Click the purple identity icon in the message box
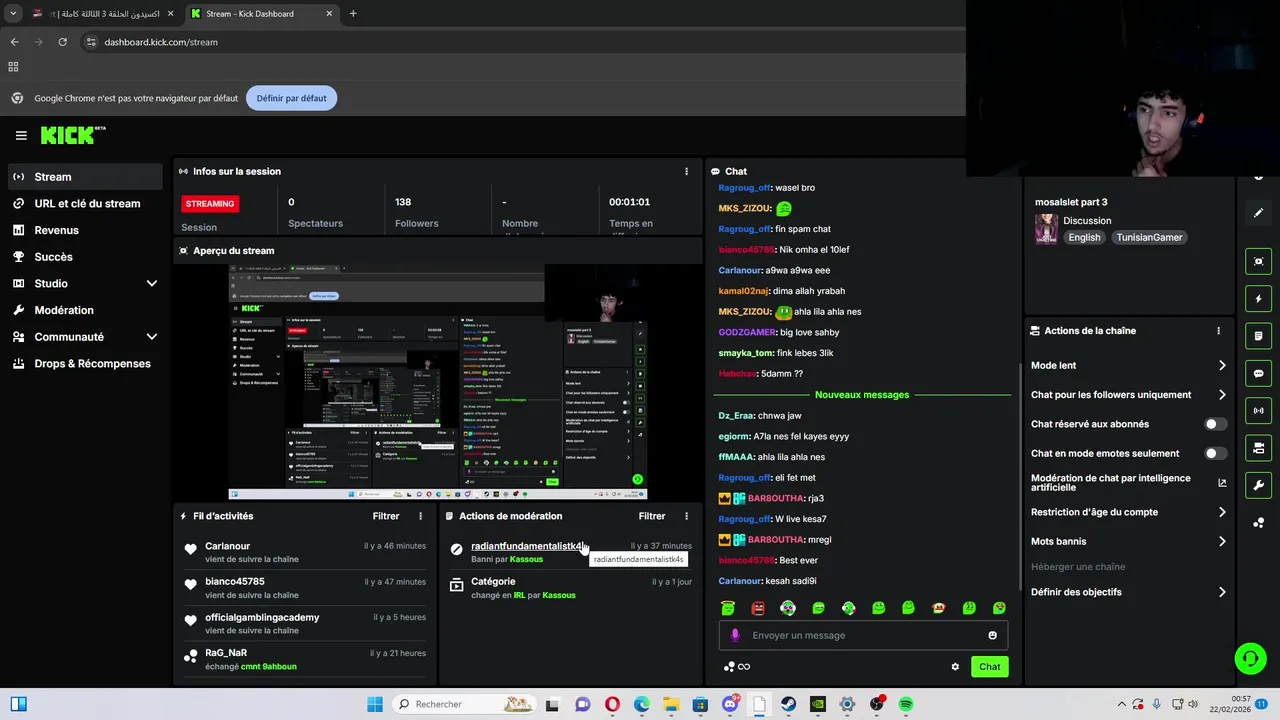 [735, 635]
